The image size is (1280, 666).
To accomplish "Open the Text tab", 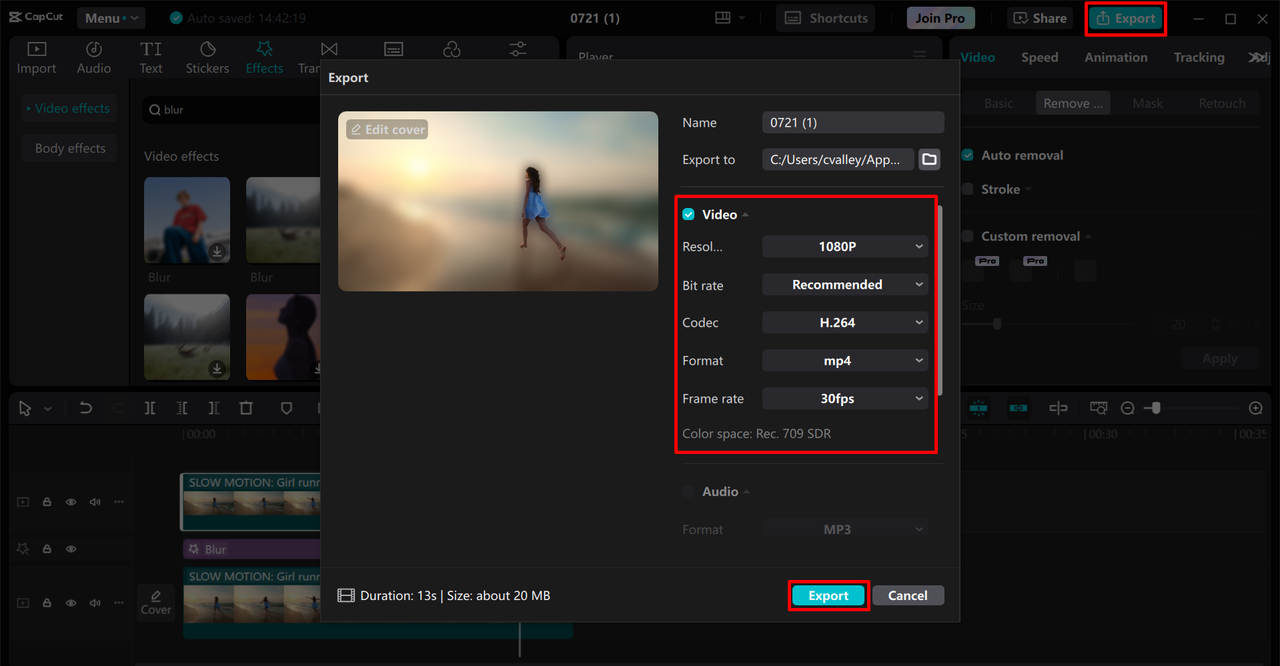I will (x=151, y=58).
